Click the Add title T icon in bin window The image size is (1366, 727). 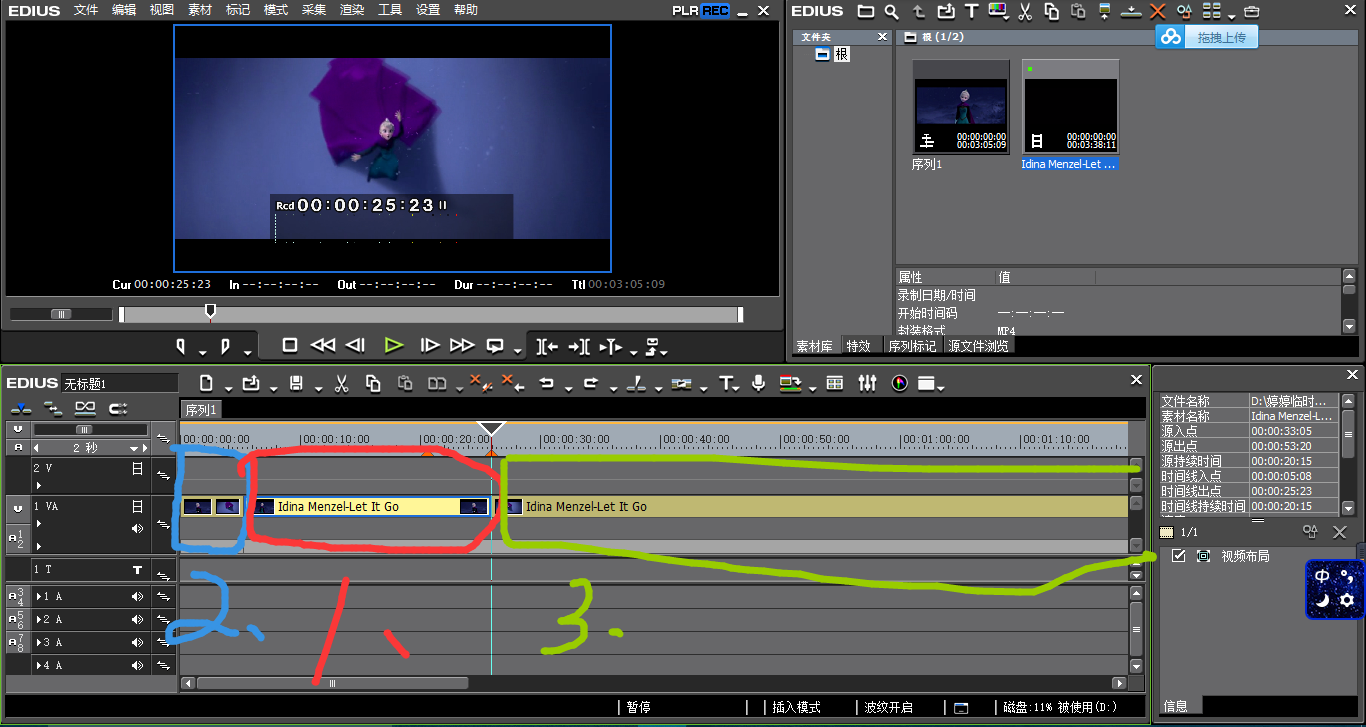[971, 11]
